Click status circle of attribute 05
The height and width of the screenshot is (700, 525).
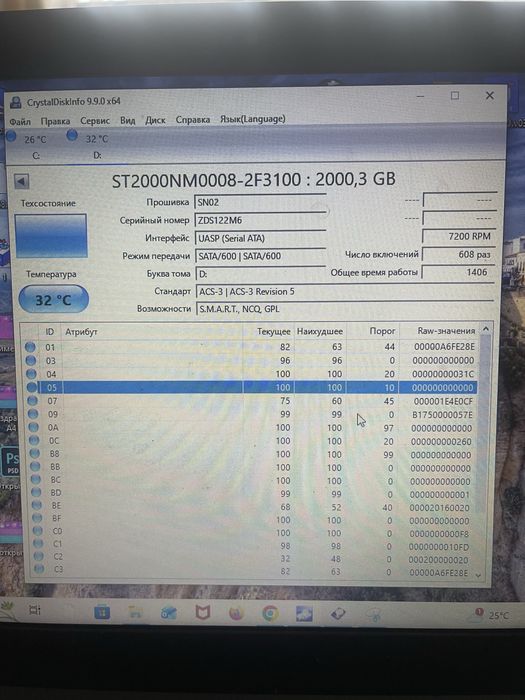coord(32,387)
